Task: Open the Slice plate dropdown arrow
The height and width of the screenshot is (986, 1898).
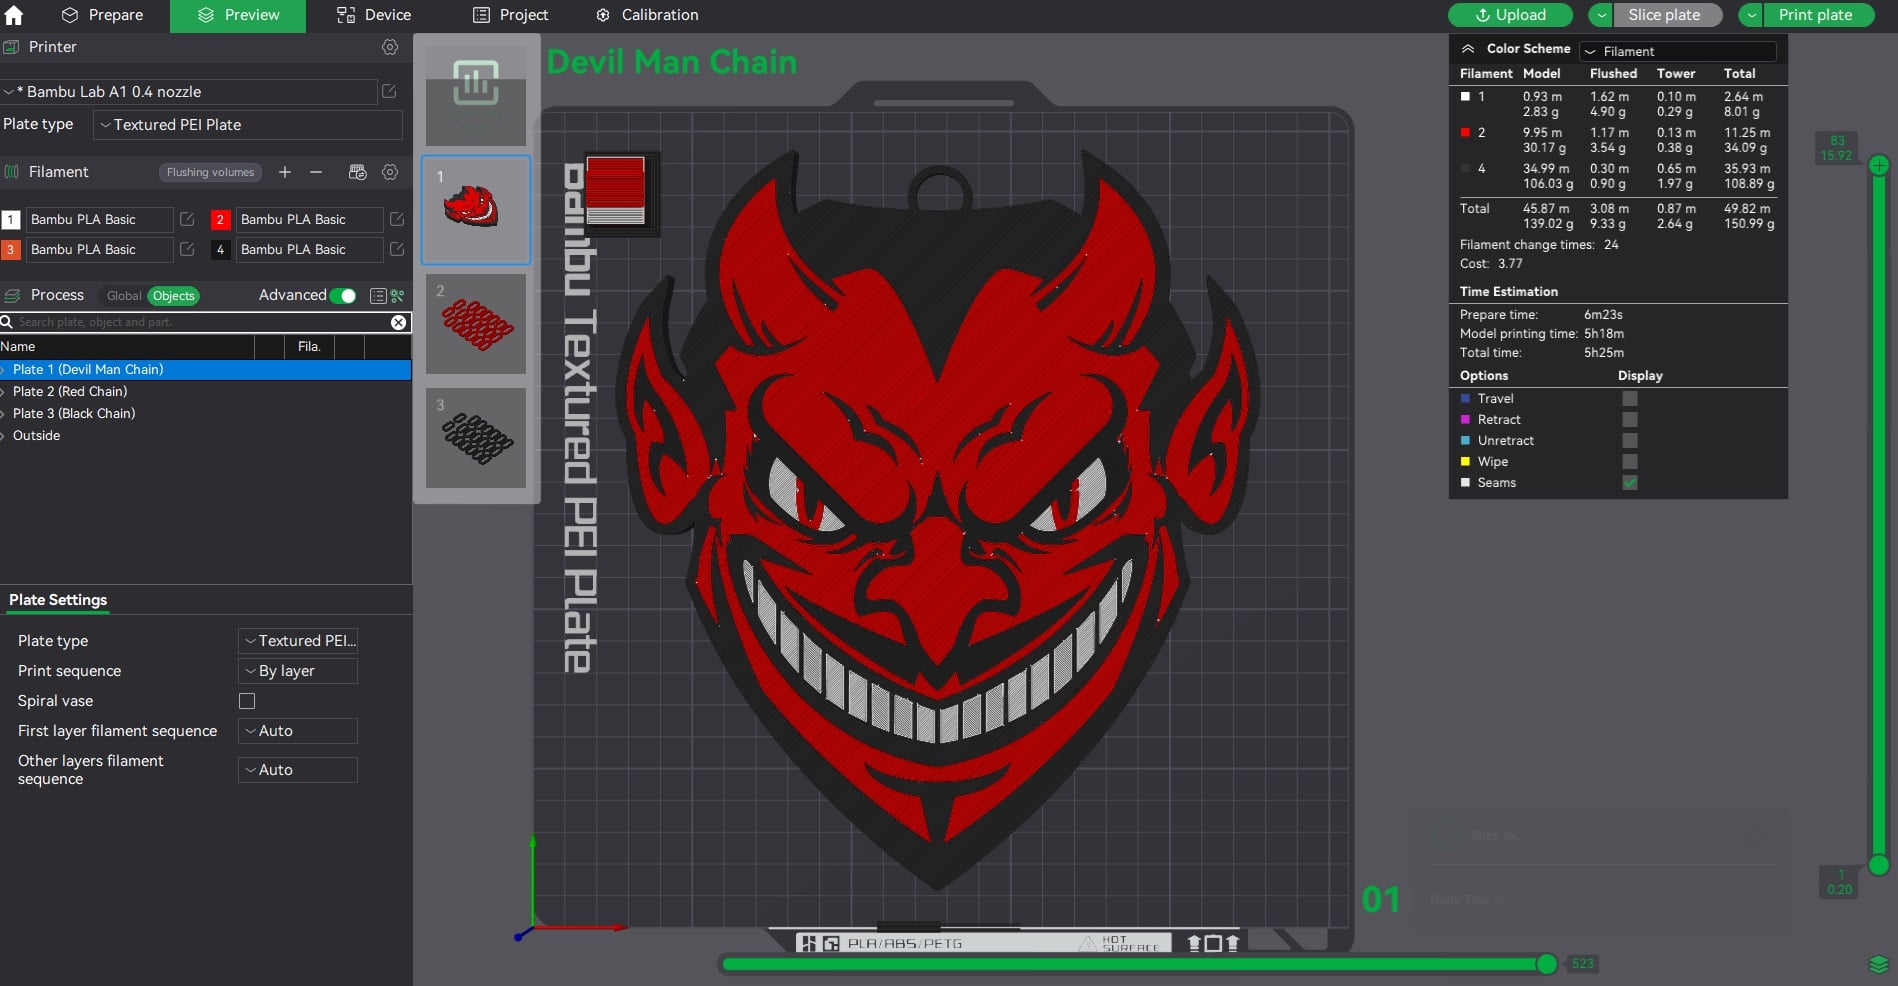Action: (x=1602, y=15)
